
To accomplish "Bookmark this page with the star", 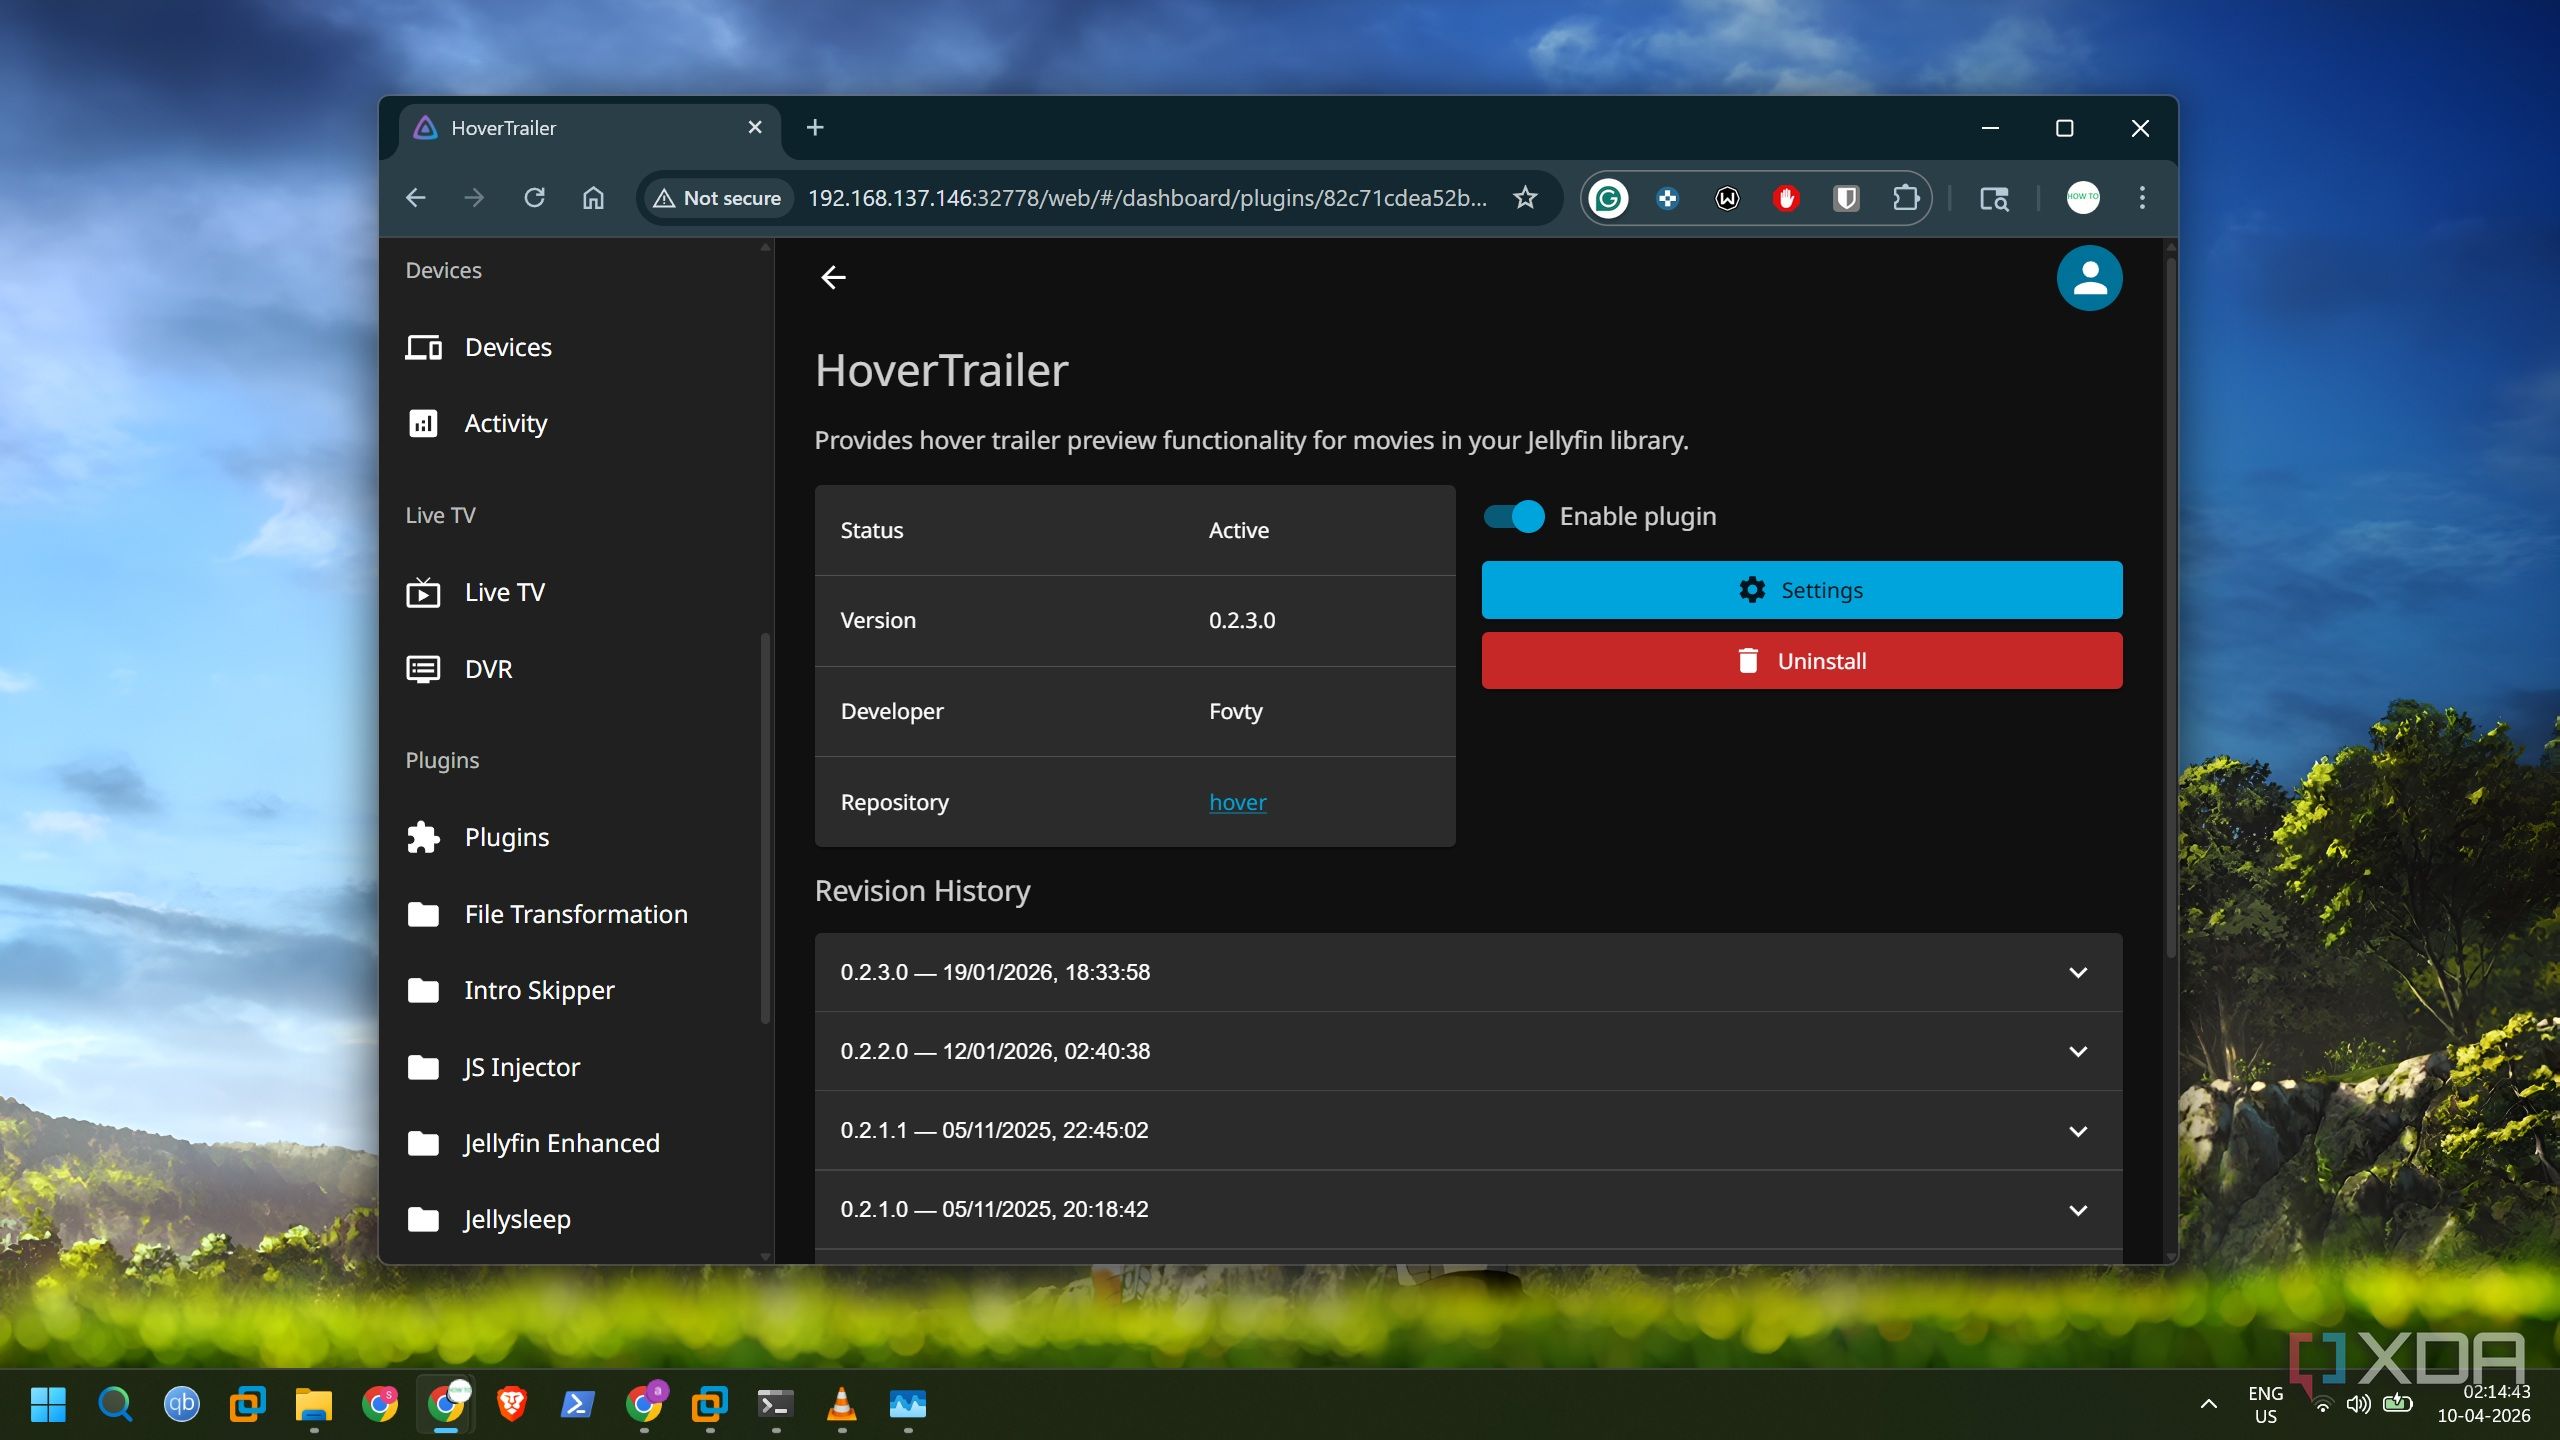I will pos(1525,198).
